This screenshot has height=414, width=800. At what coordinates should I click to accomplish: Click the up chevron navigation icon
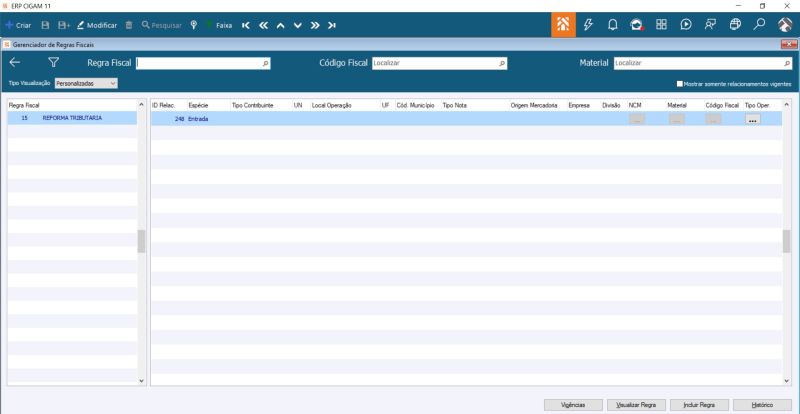coord(280,25)
